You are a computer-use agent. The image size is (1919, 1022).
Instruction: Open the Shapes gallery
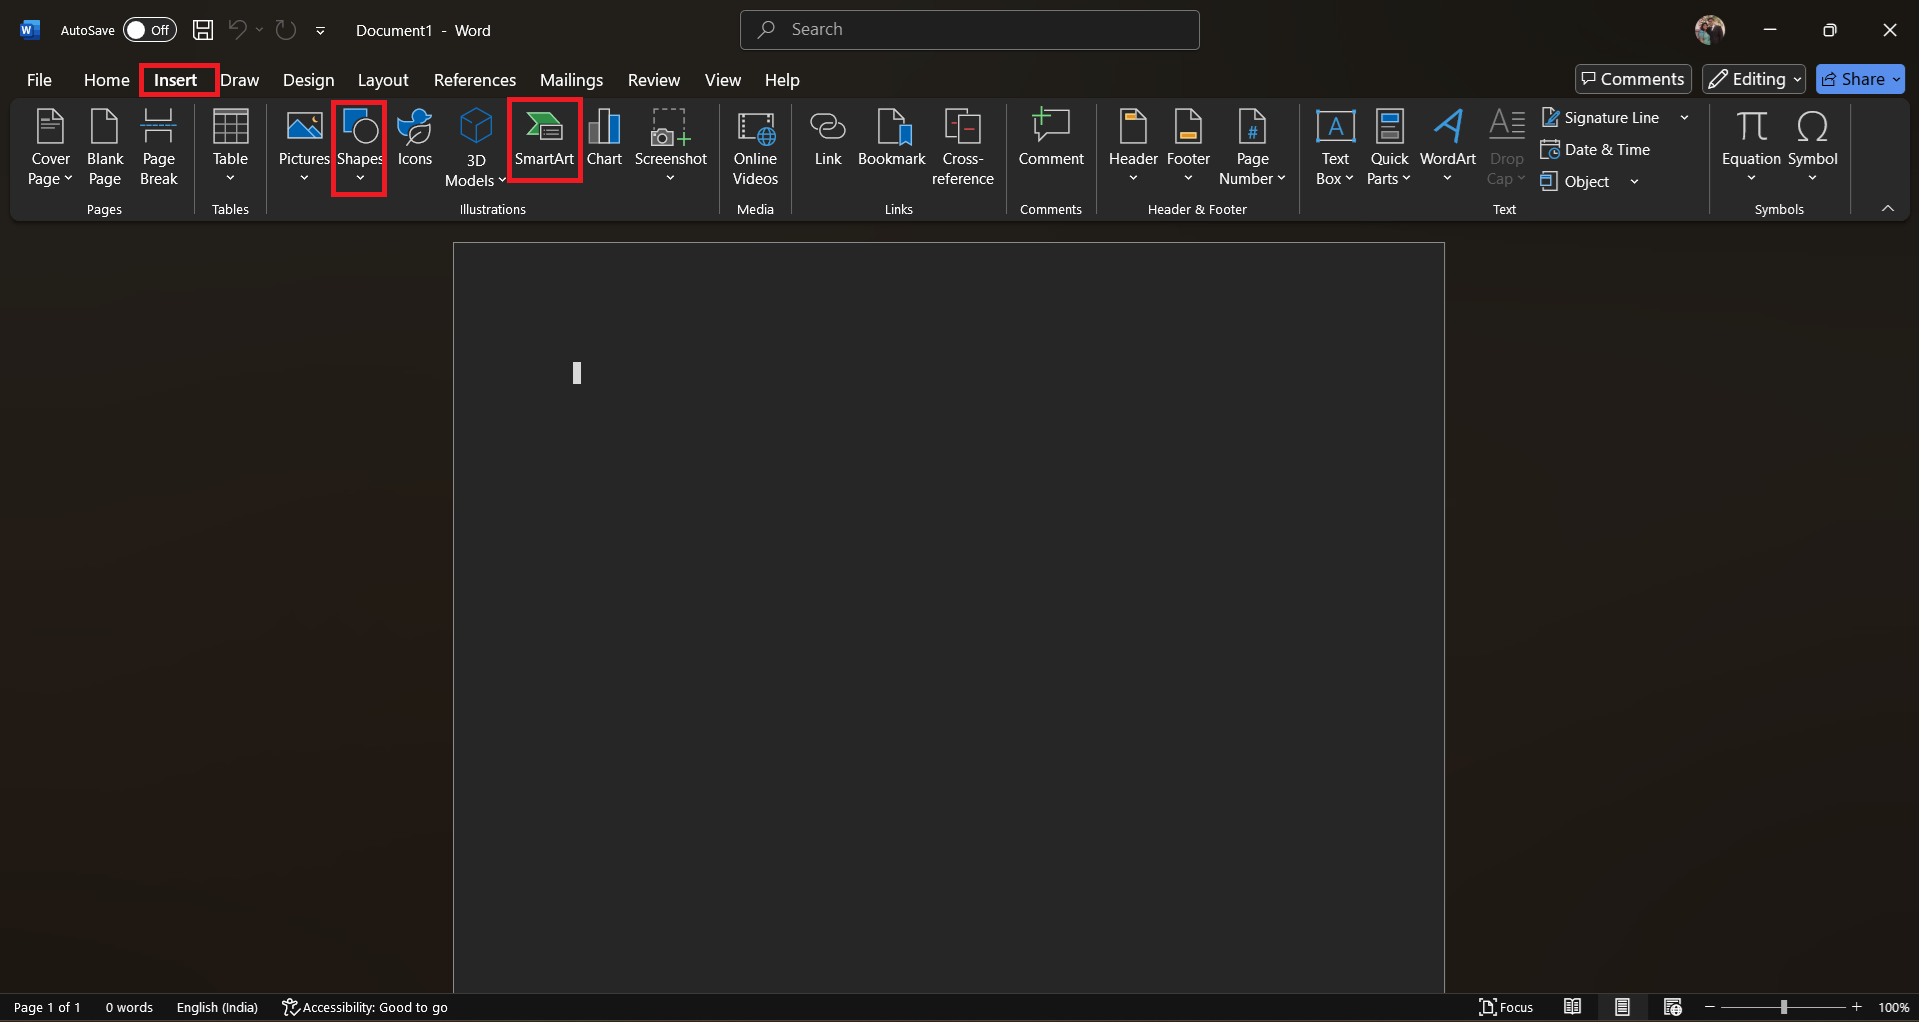pyautogui.click(x=360, y=147)
